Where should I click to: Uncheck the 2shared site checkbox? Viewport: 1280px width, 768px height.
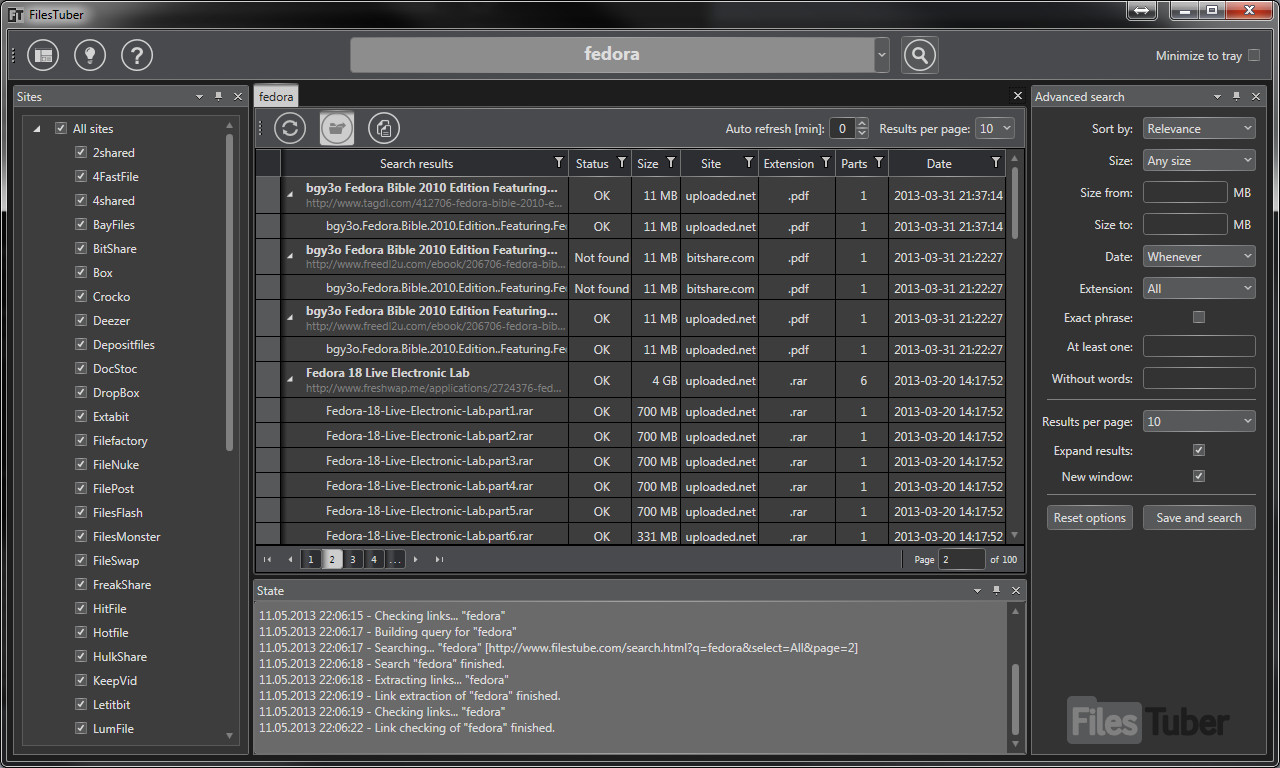(x=81, y=153)
